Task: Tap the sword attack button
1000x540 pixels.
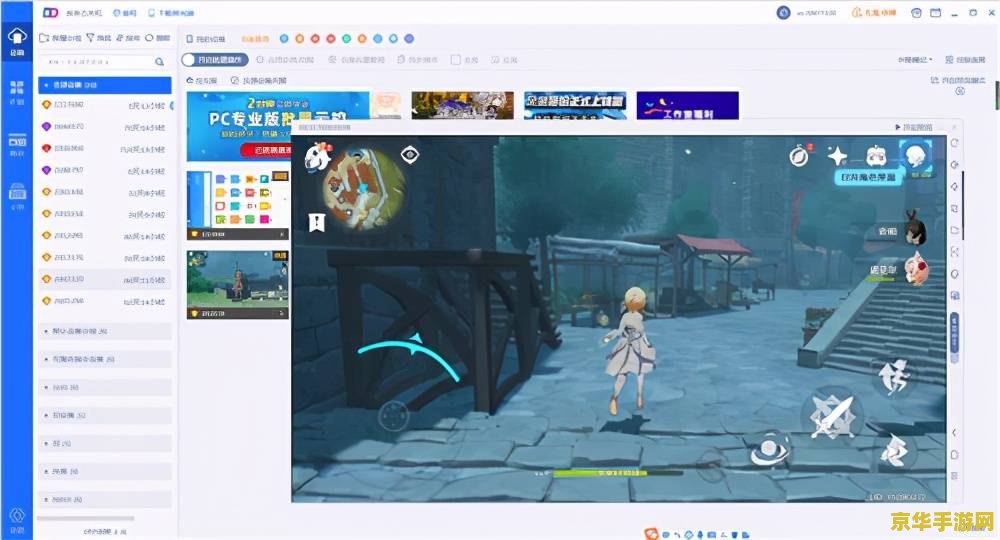Action: [x=833, y=416]
